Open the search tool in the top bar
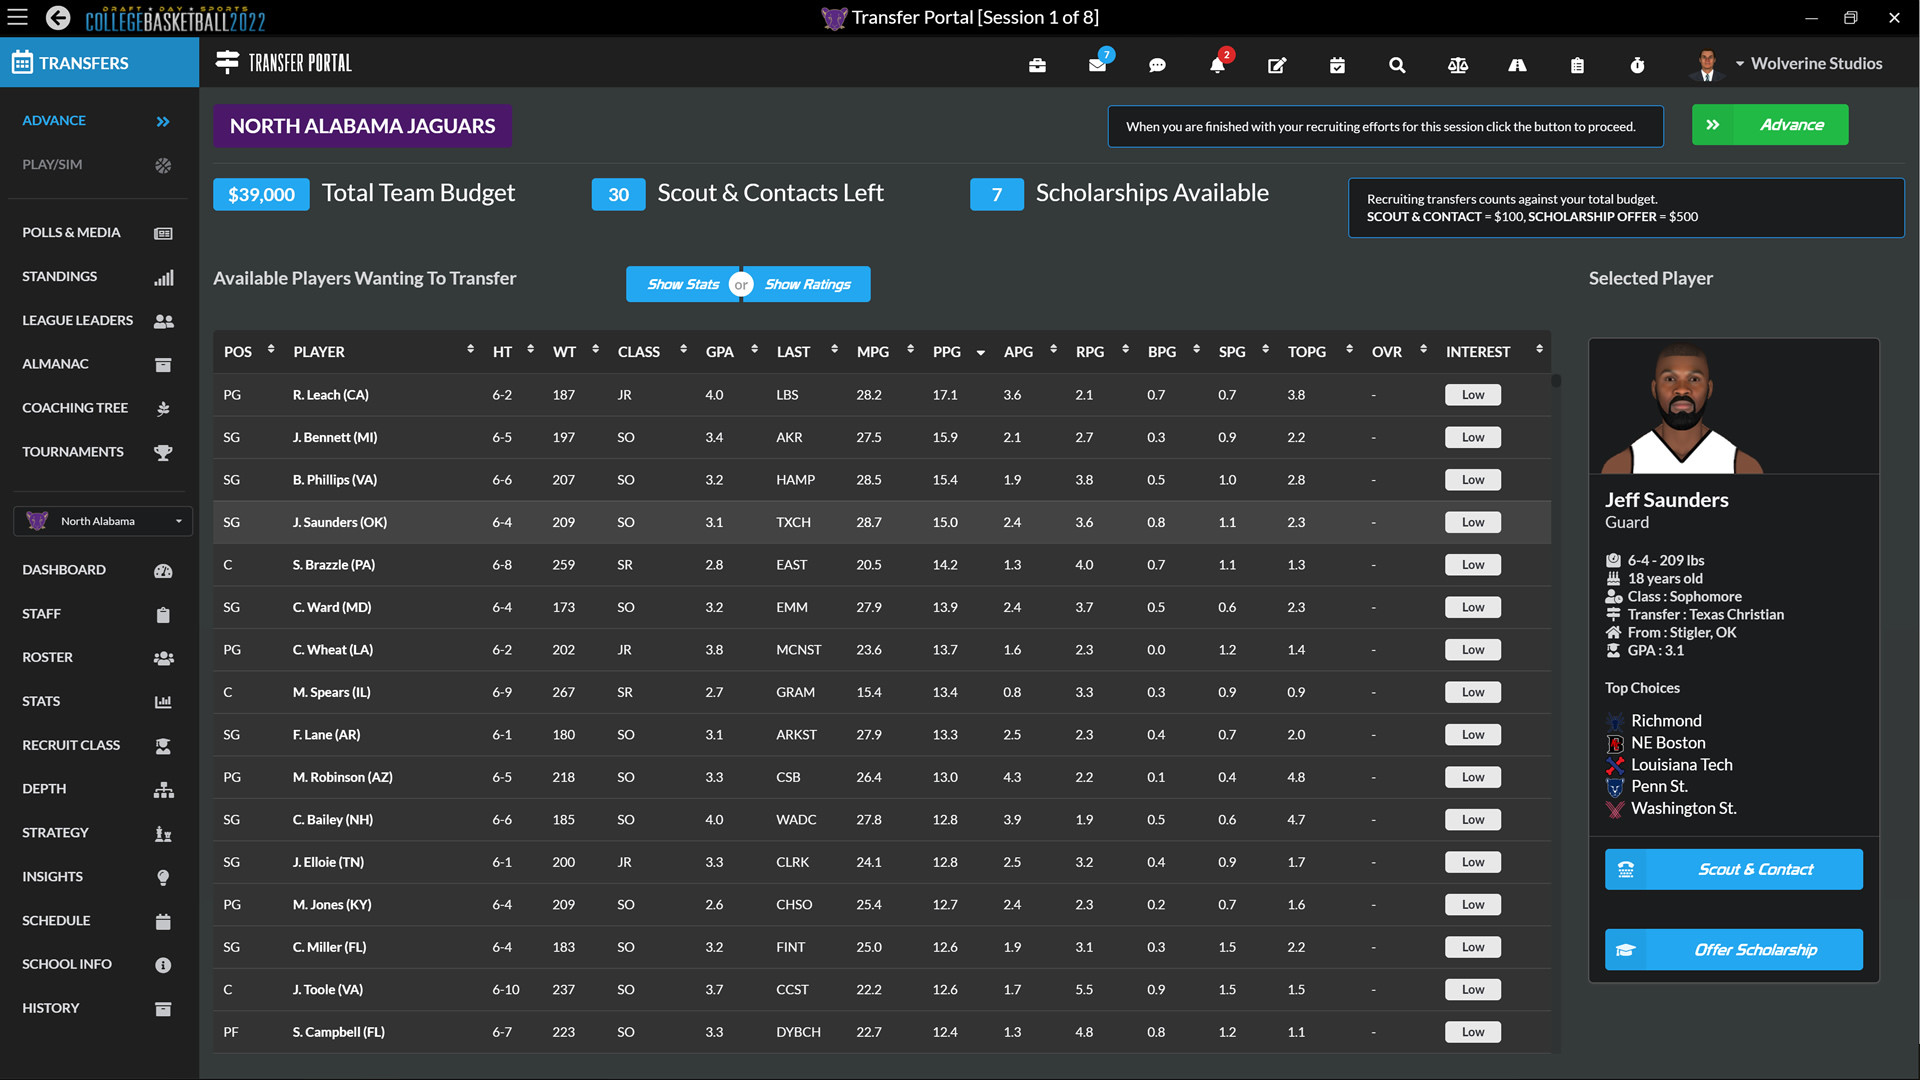Screen dimensions: 1920x1080 tap(1397, 65)
